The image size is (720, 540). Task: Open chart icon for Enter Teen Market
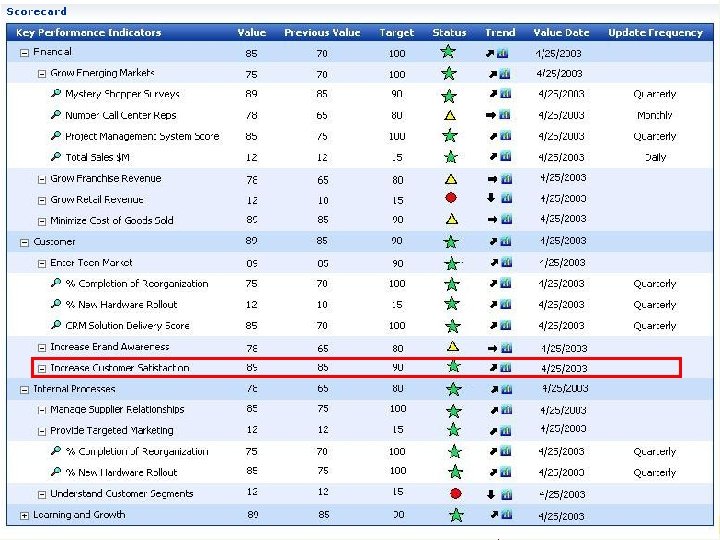[x=506, y=262]
